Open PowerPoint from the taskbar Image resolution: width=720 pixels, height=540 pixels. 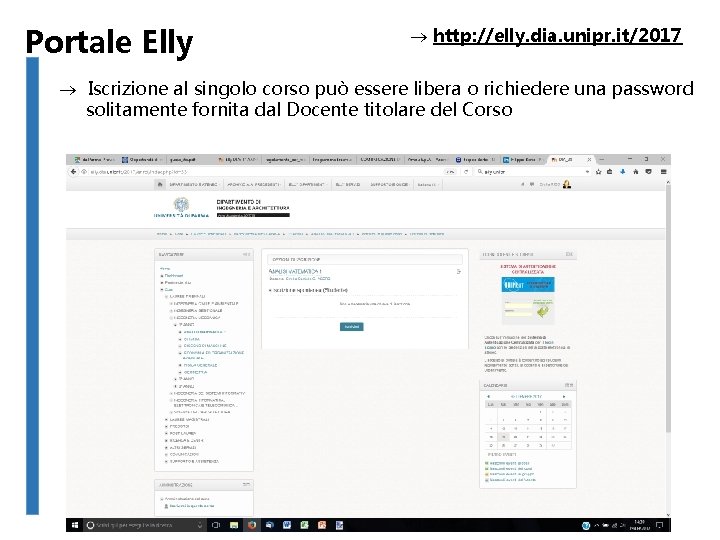(x=322, y=525)
